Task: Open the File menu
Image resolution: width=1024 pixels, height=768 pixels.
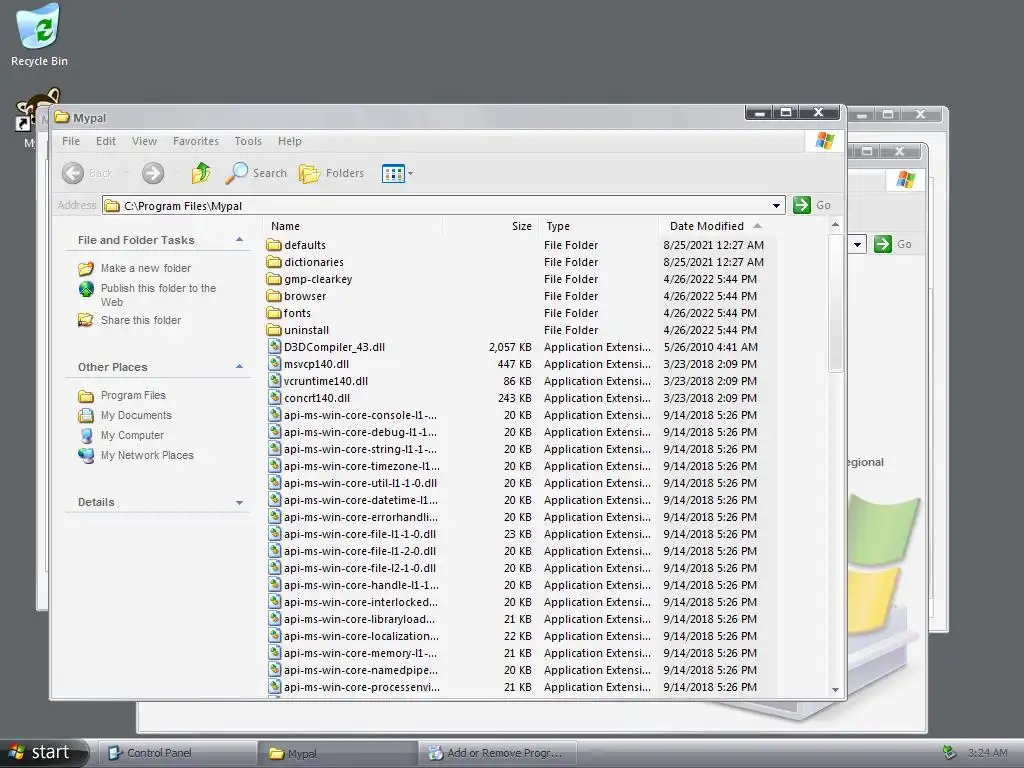Action: coord(71,141)
